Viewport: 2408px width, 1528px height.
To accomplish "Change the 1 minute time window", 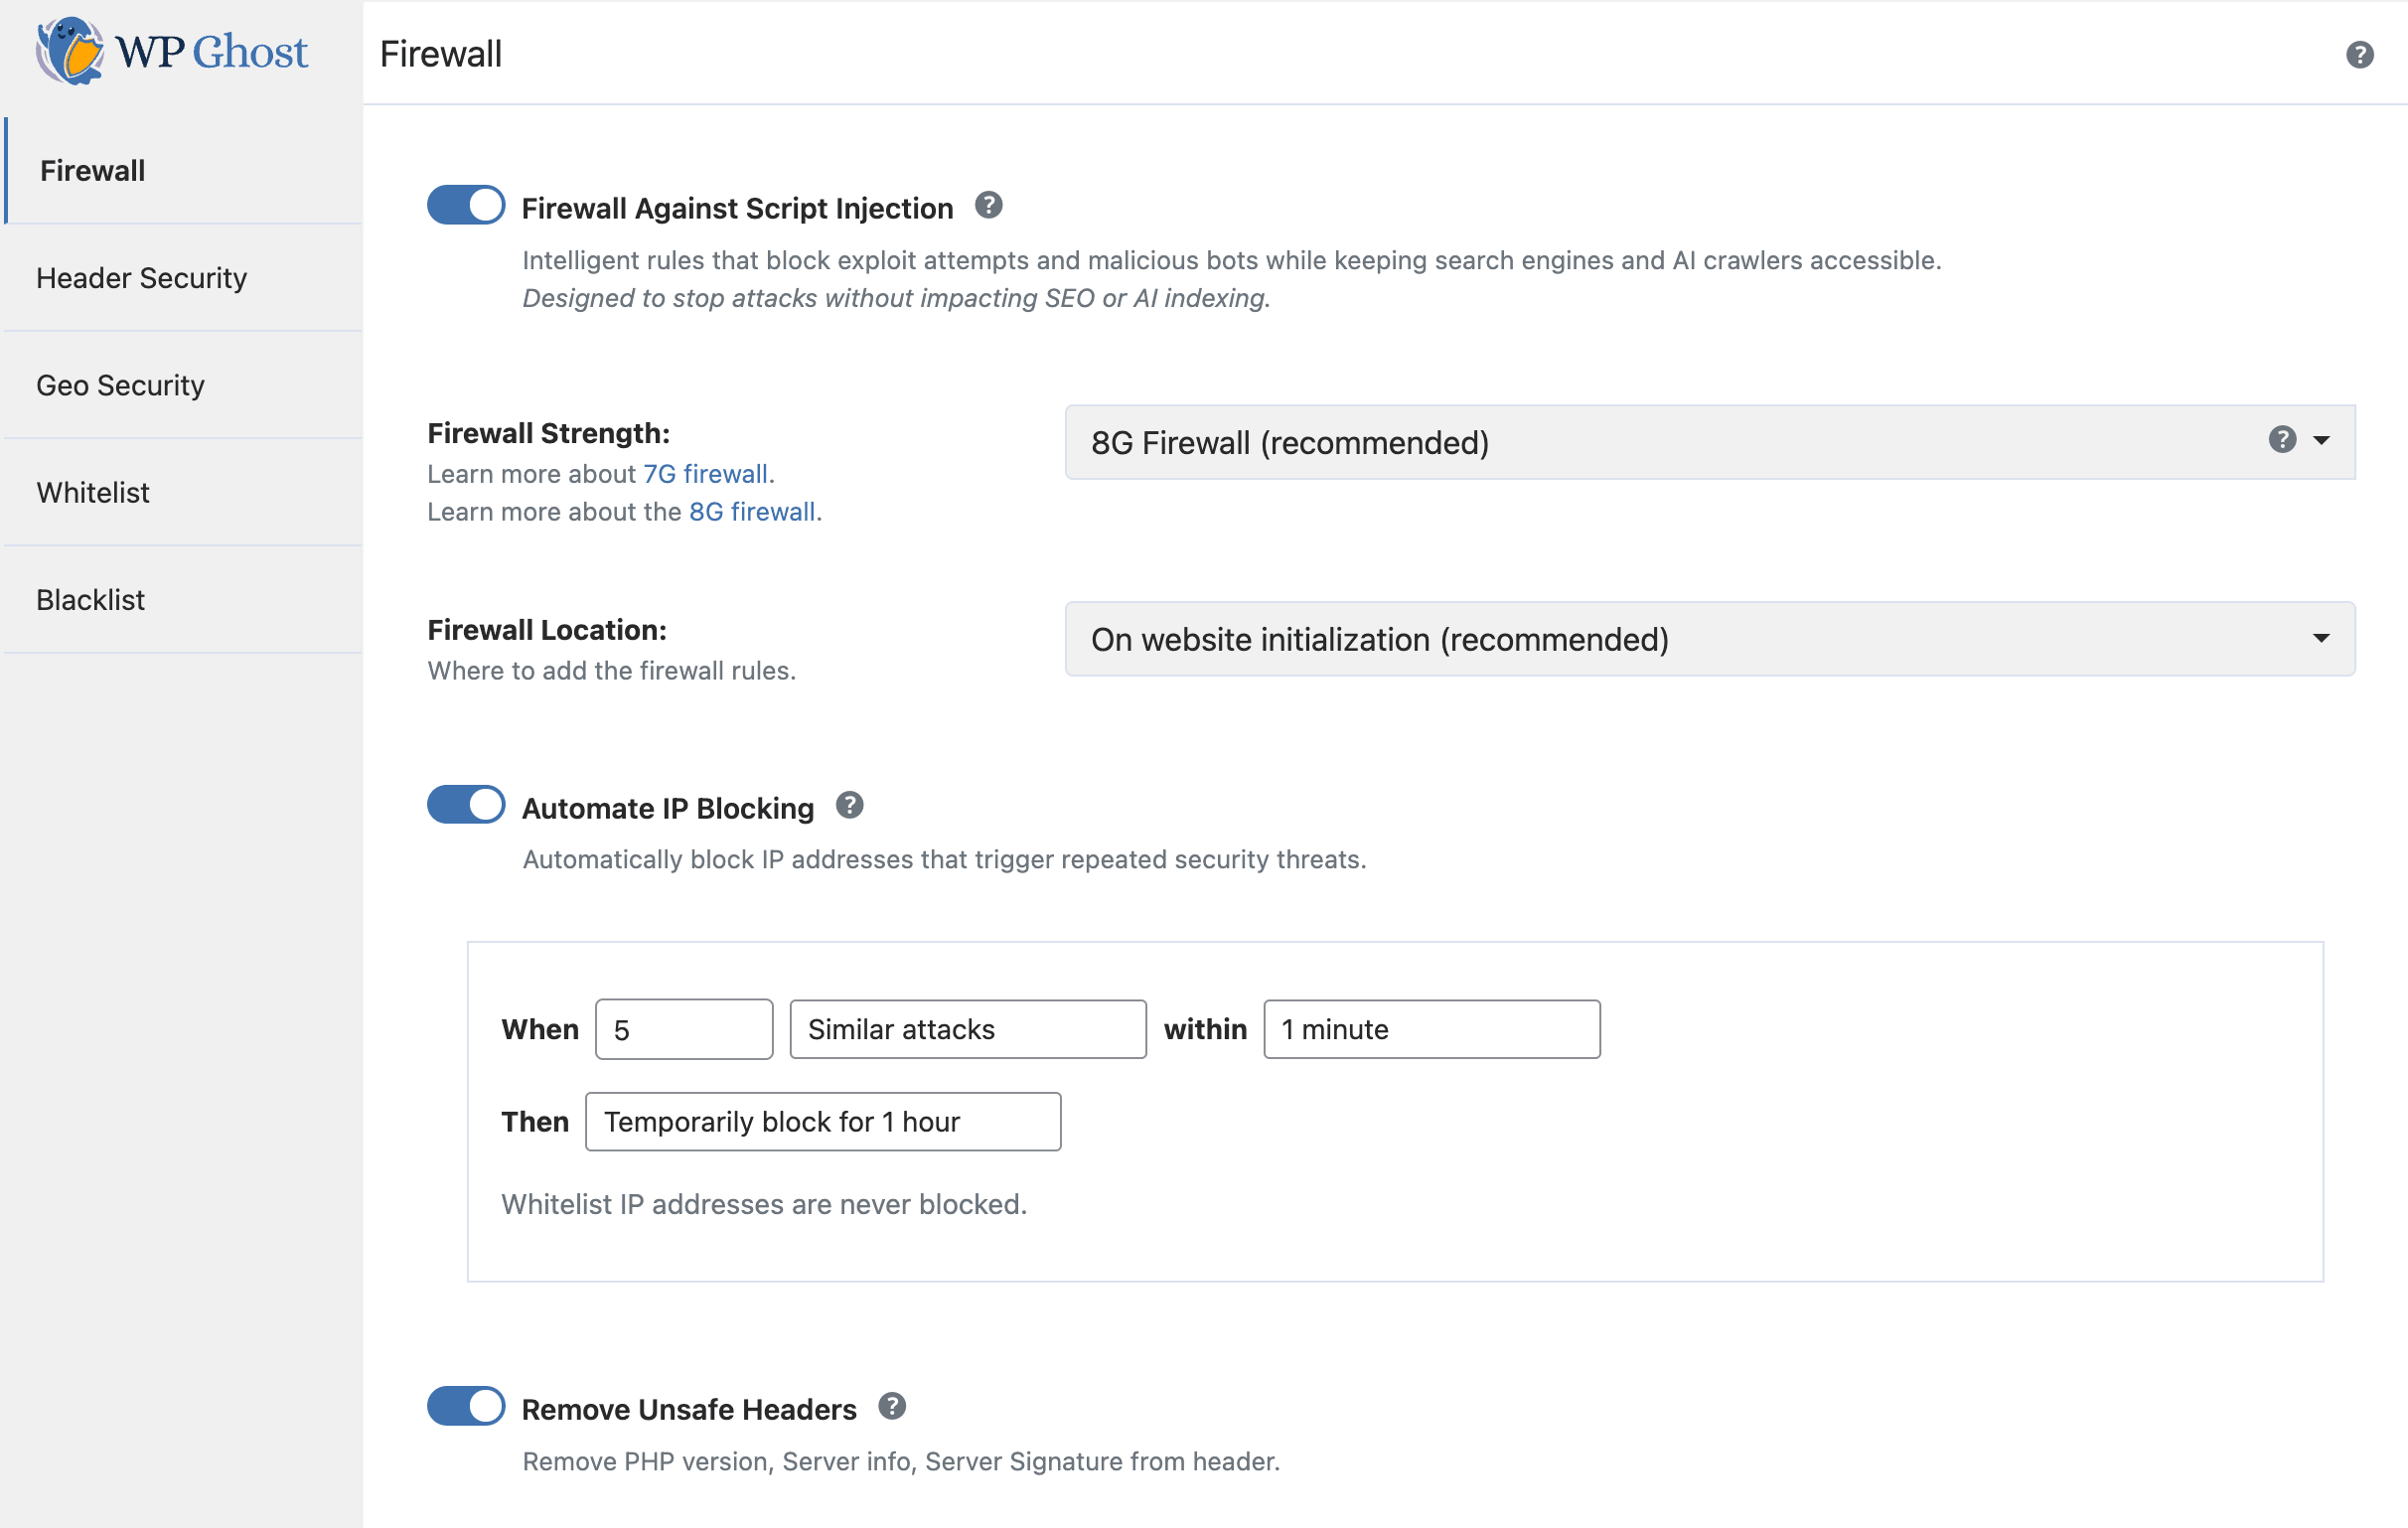I will pyautogui.click(x=1431, y=1029).
